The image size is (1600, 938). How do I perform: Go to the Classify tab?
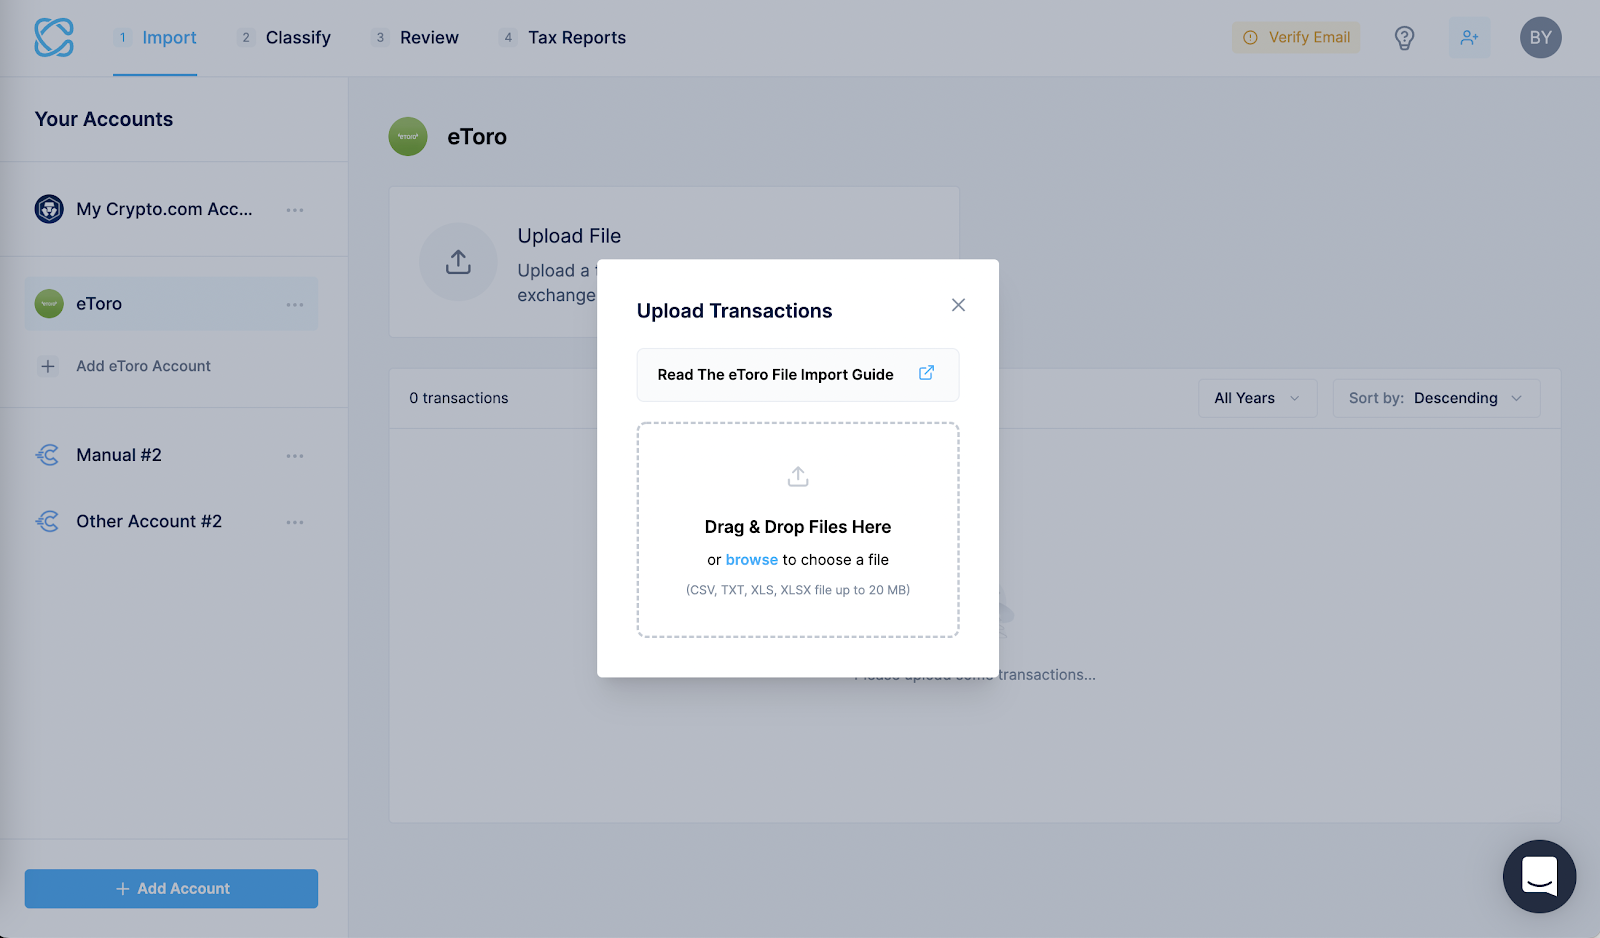284,38
